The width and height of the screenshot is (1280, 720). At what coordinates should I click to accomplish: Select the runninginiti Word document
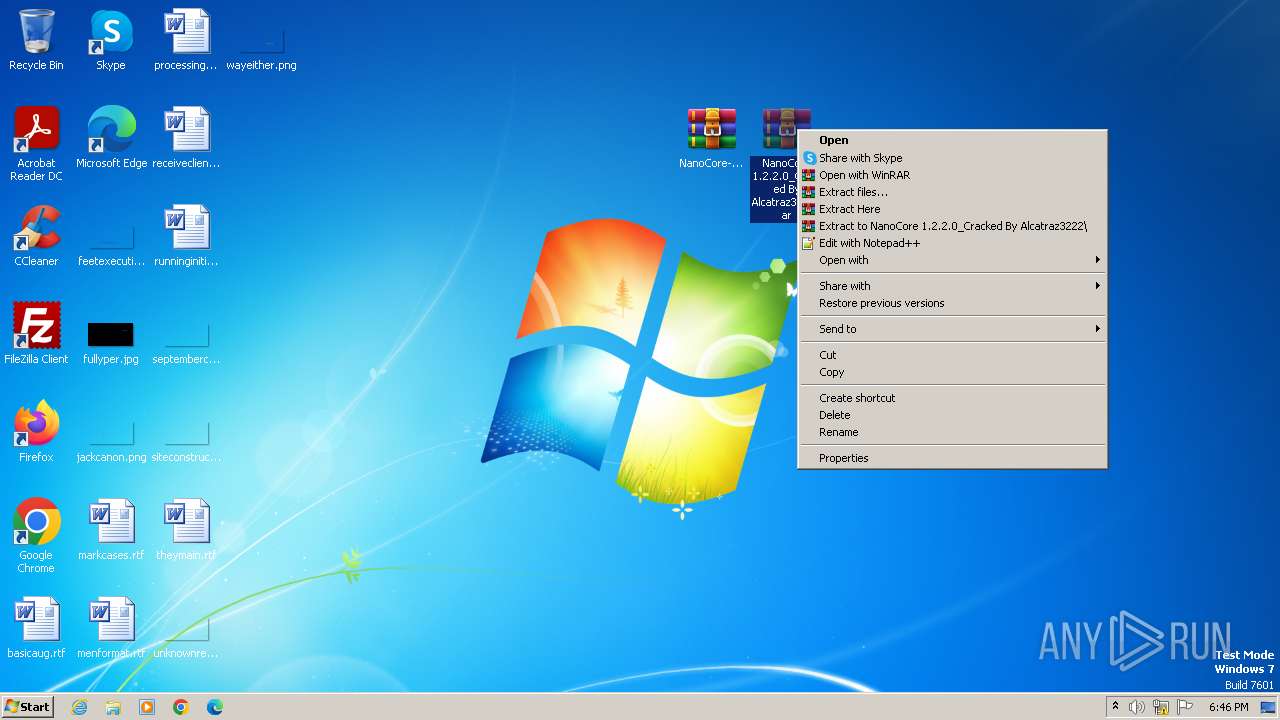(x=186, y=236)
